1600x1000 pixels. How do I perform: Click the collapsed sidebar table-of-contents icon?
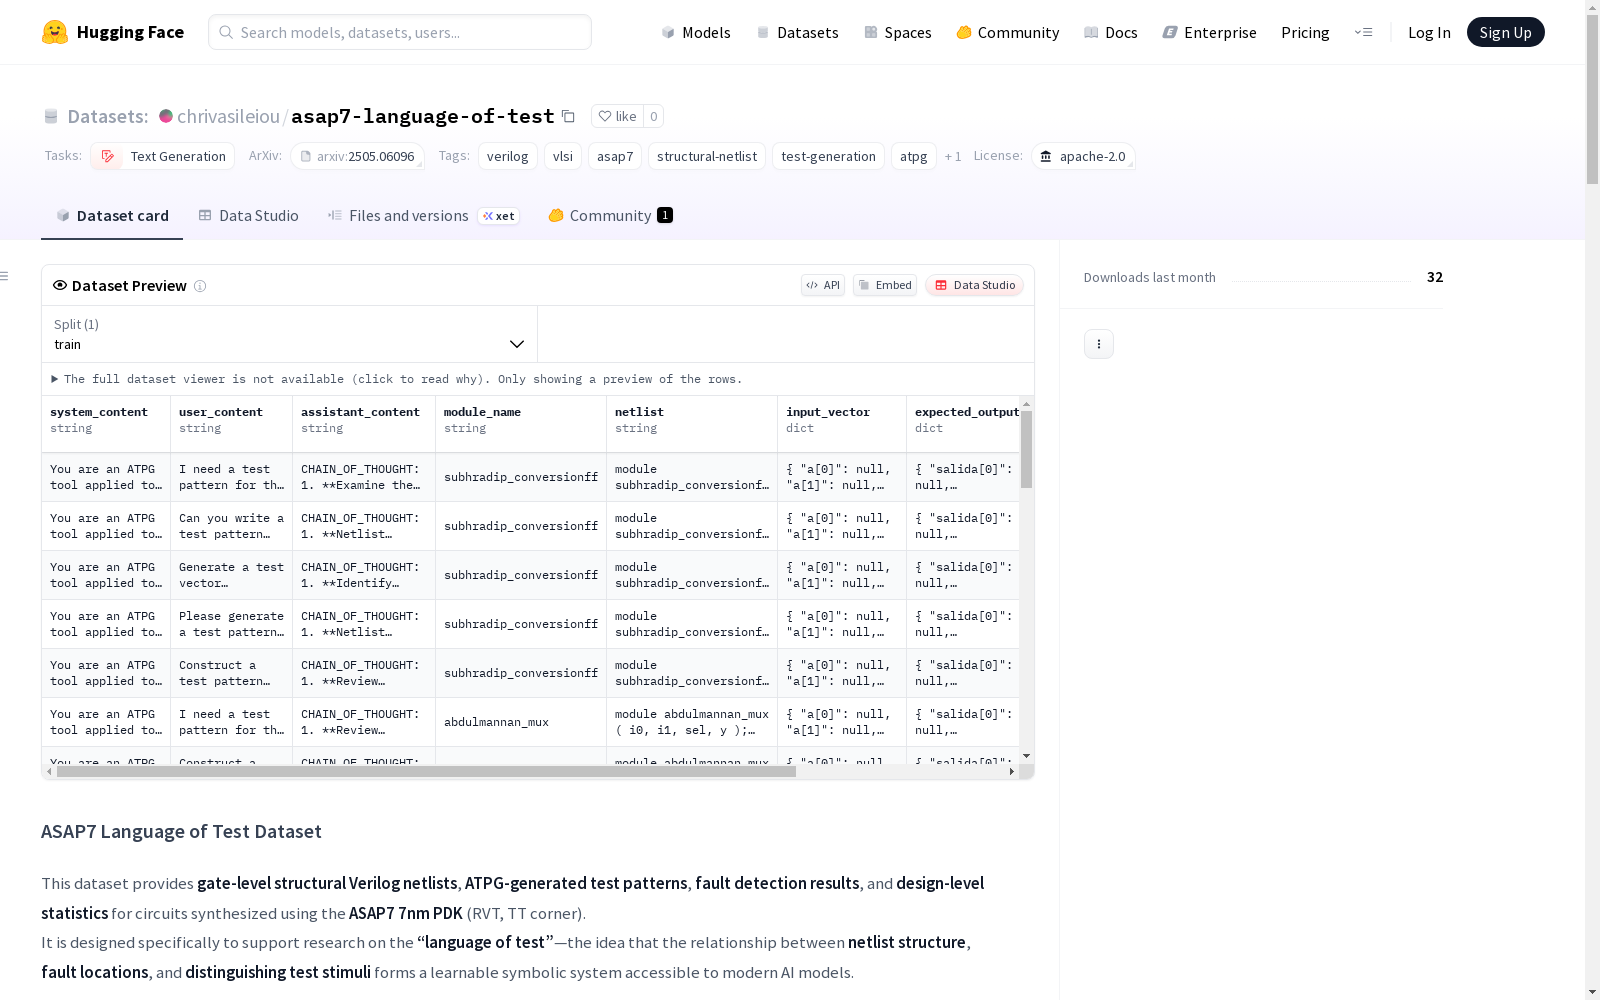(5, 276)
